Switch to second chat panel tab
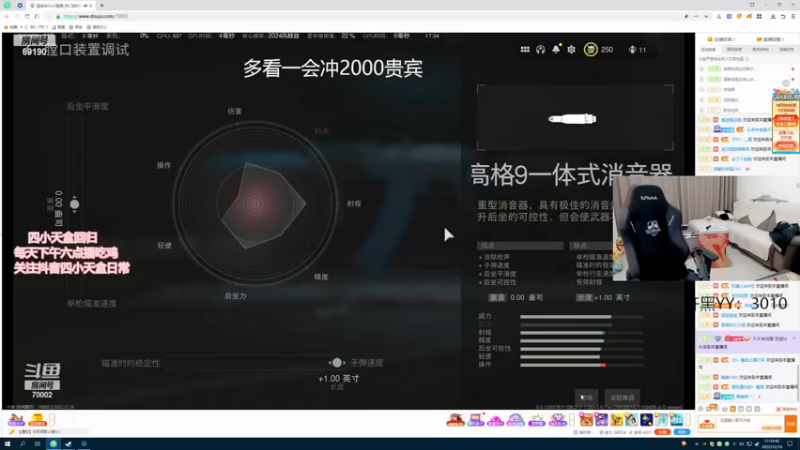The width and height of the screenshot is (800, 450). click(x=734, y=49)
